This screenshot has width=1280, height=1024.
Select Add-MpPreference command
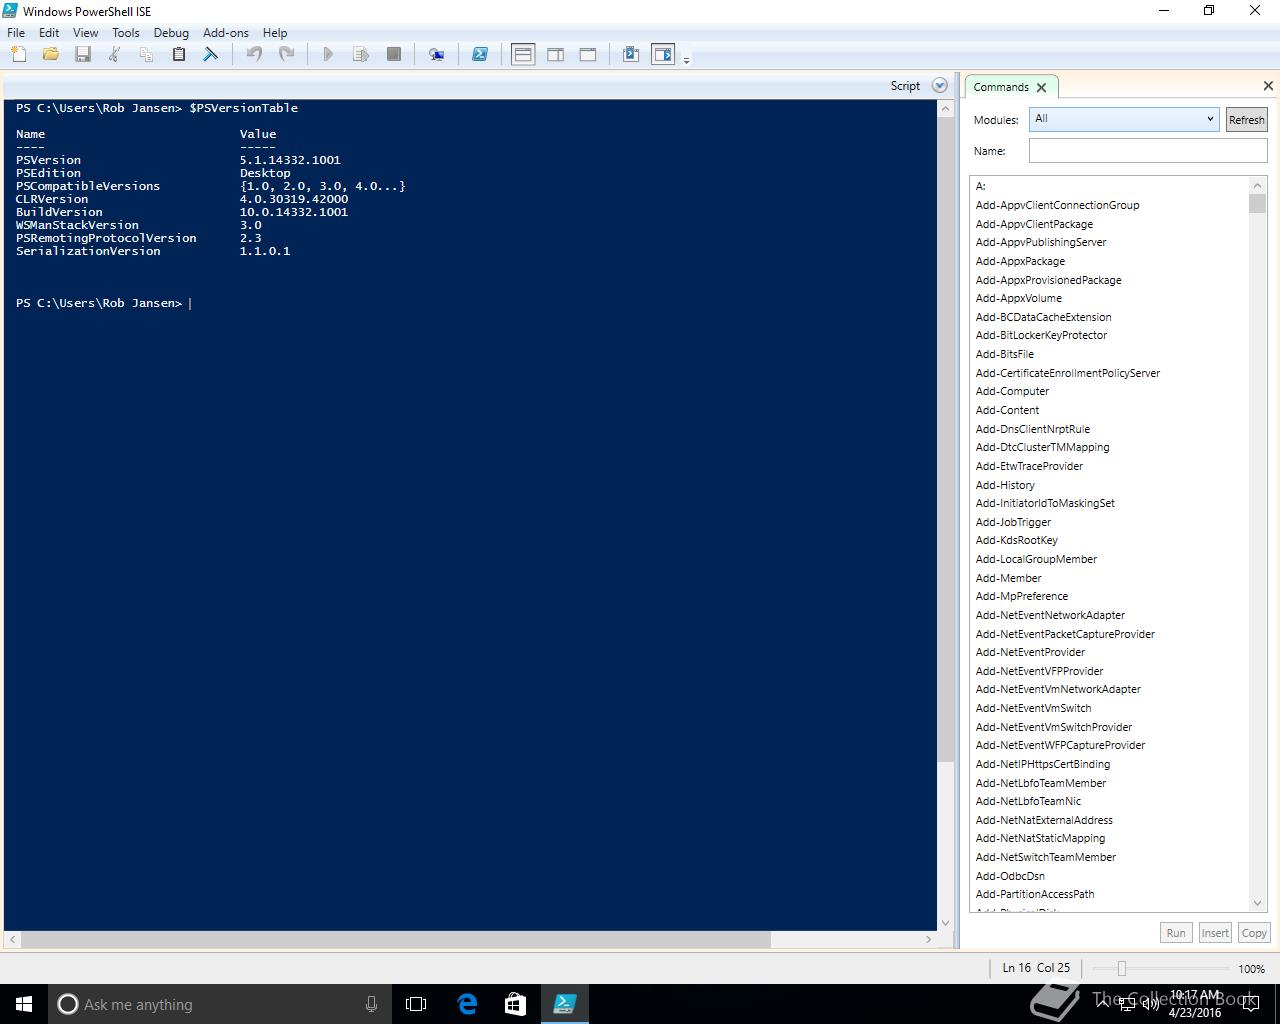[x=1021, y=596]
